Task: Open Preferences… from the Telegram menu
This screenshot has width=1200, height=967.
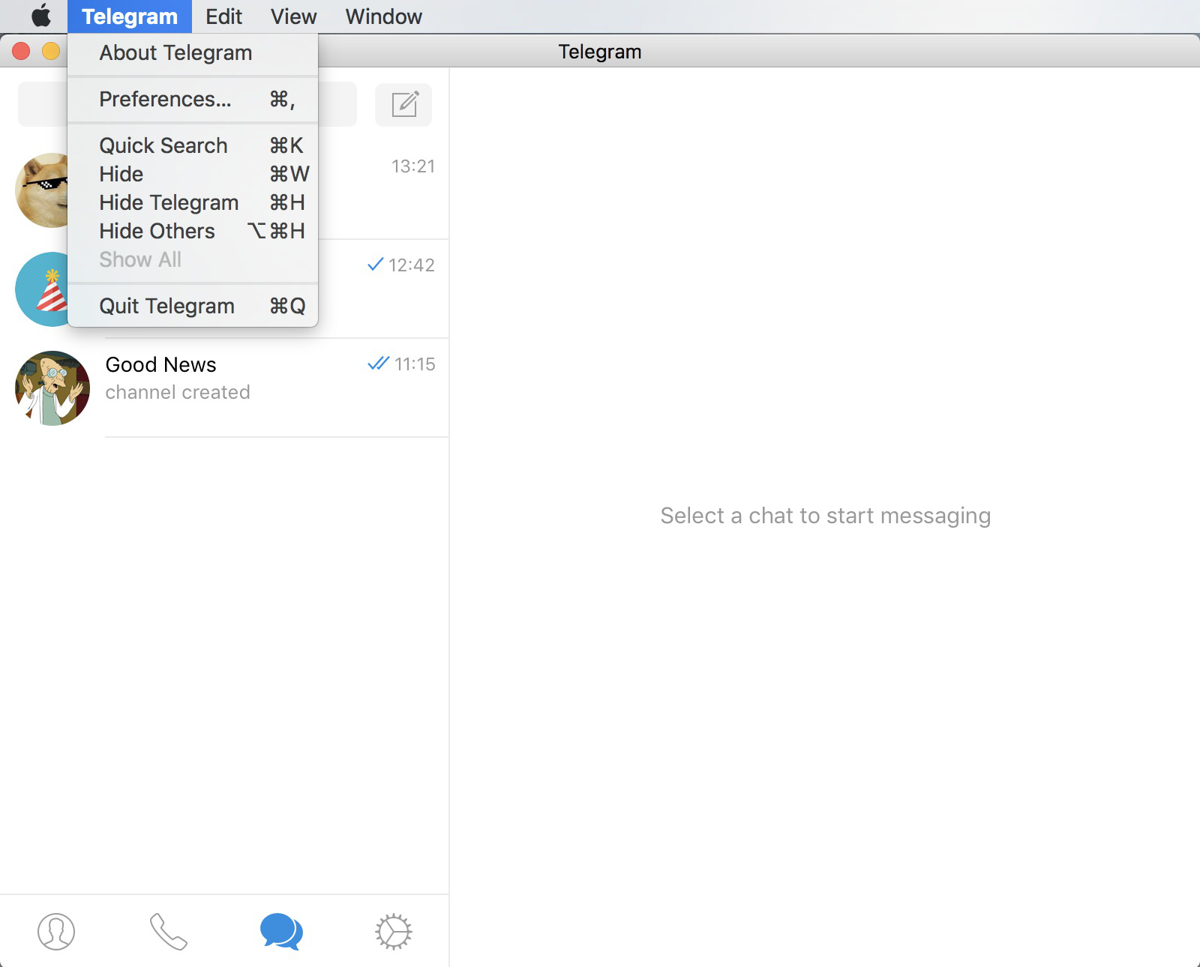Action: pyautogui.click(x=193, y=99)
